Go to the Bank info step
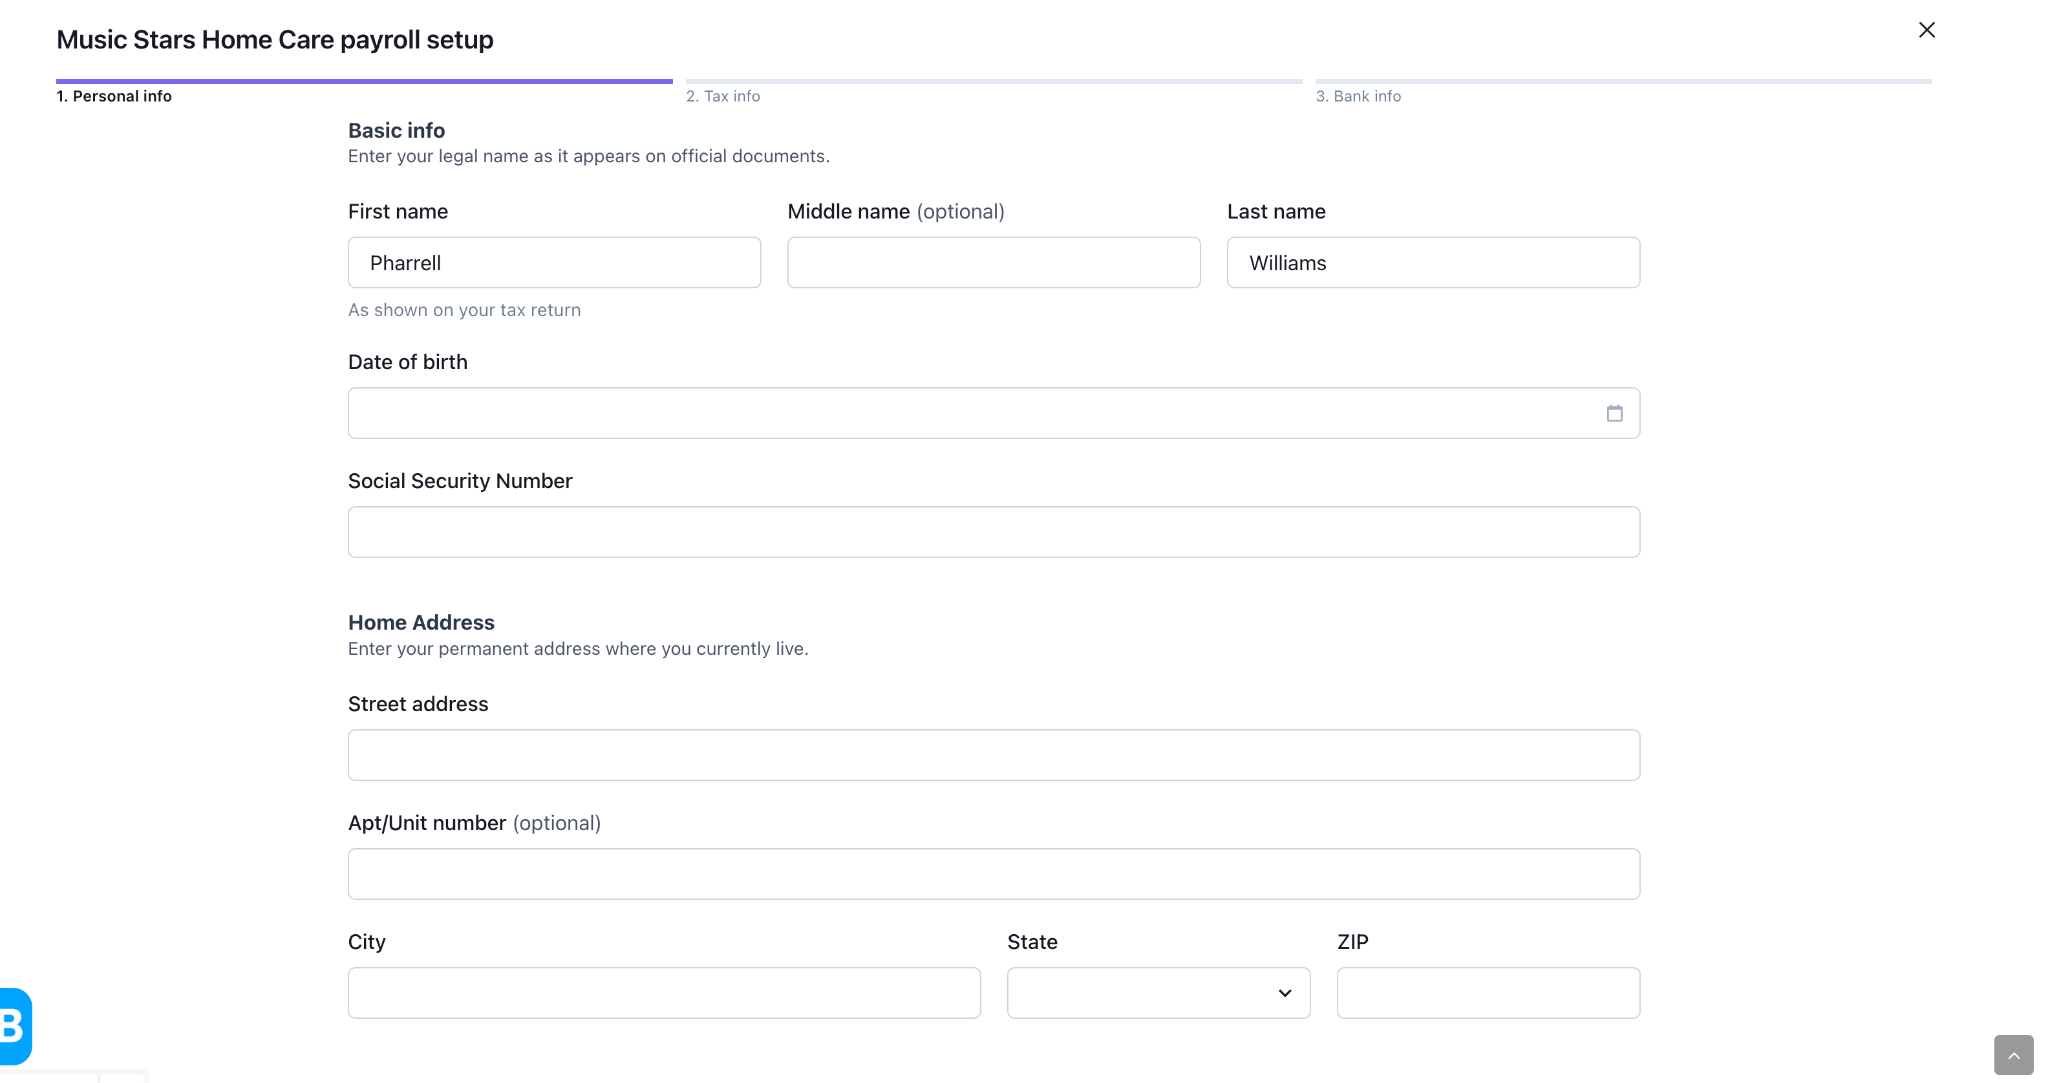Screen dimensions: 2048x1083 click(x=1358, y=96)
